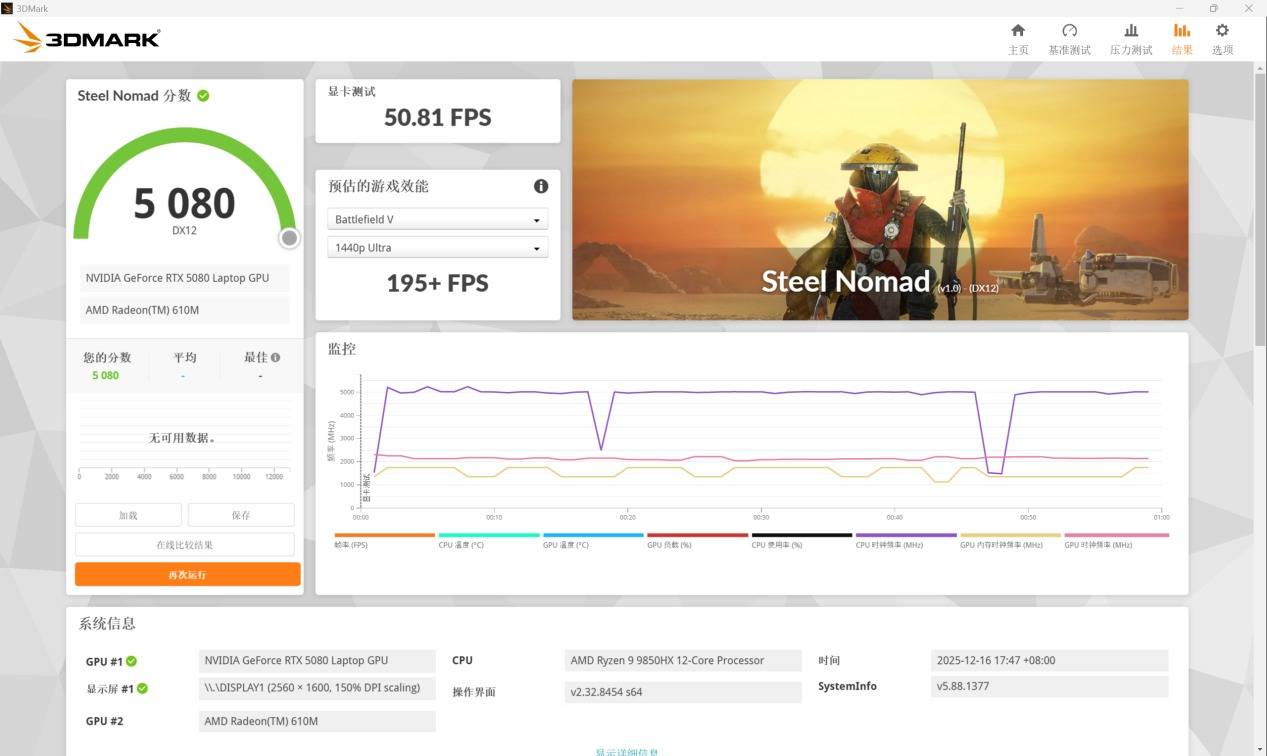Open the Stress Test (压力测试) icon

(1131, 31)
